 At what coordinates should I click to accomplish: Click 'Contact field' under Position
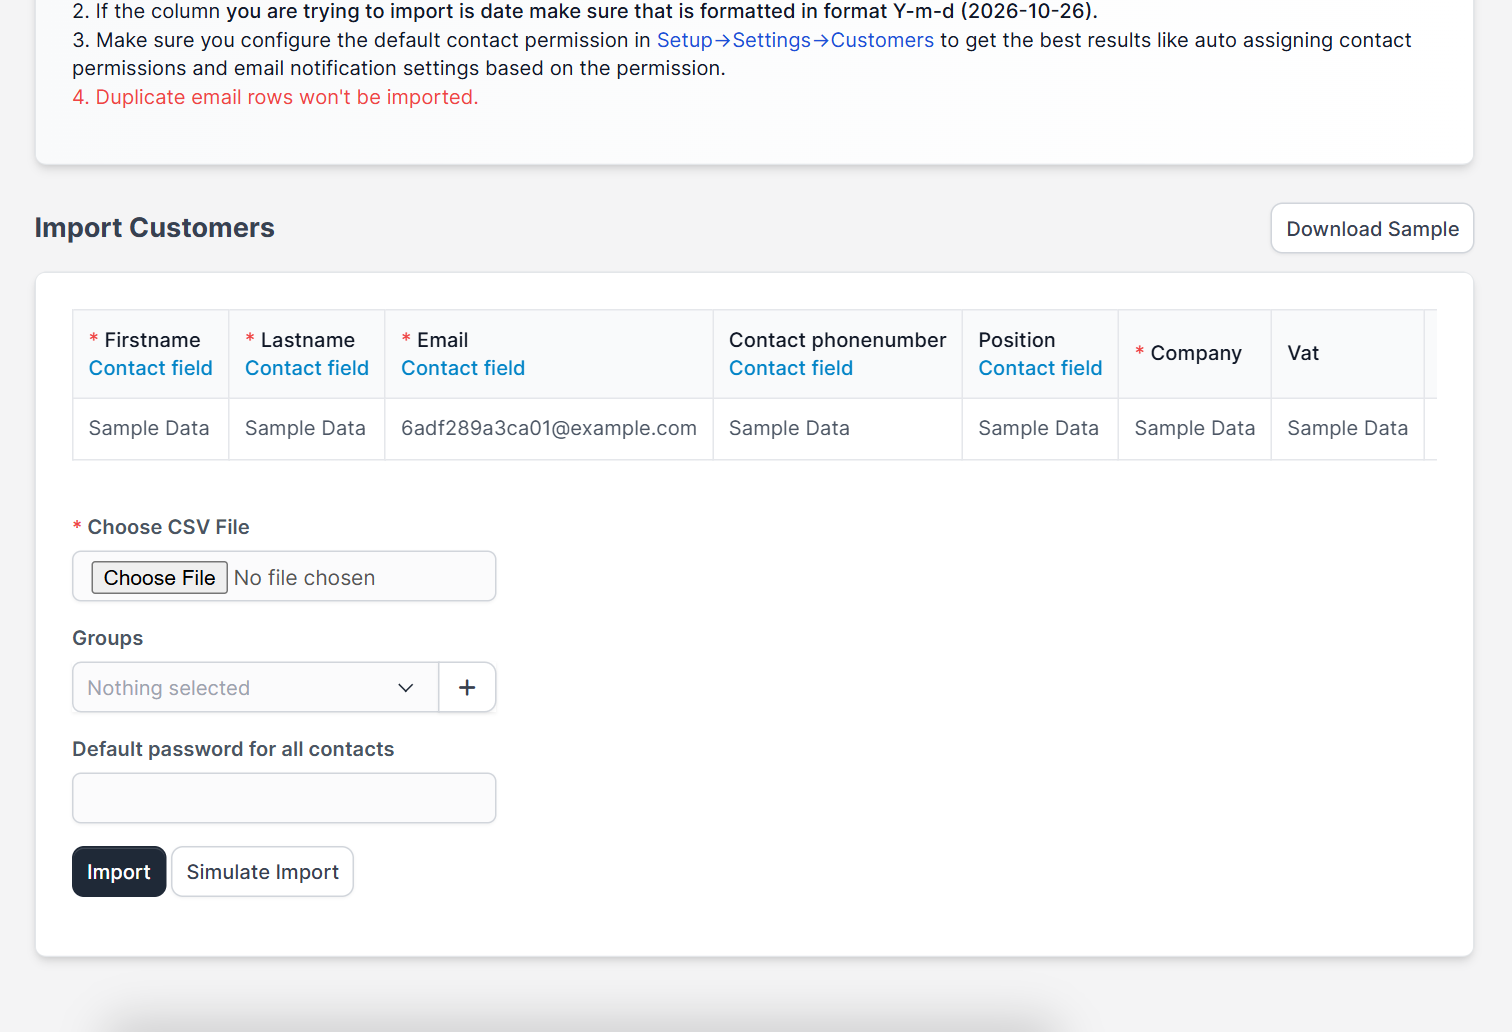[1040, 368]
